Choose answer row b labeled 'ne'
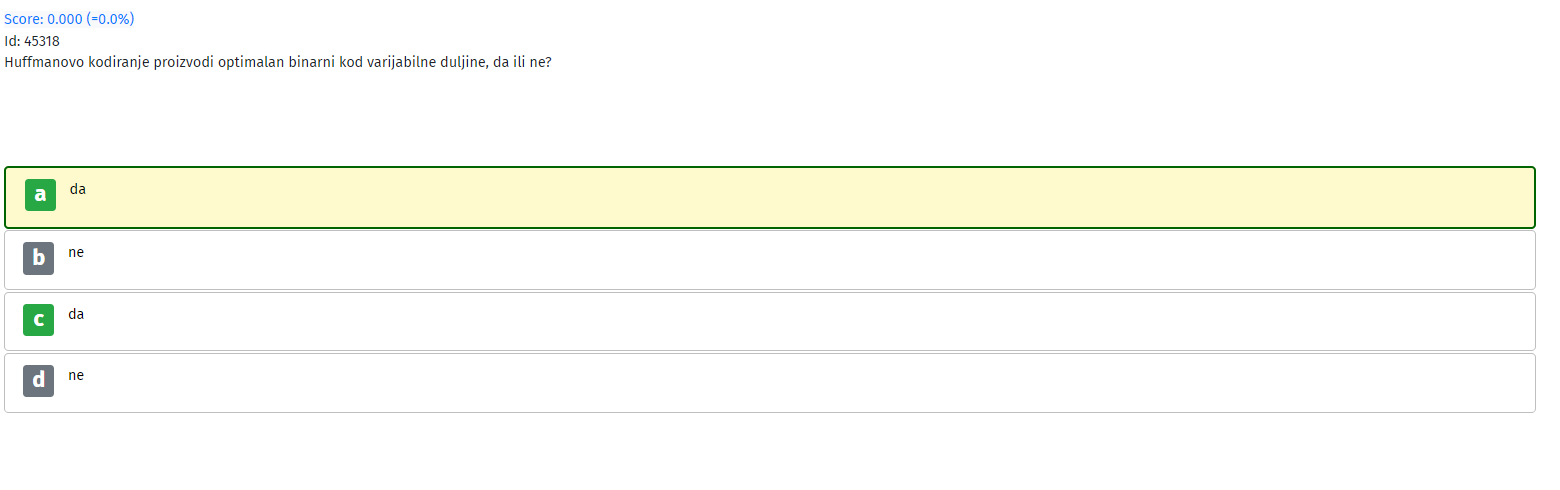 770,260
